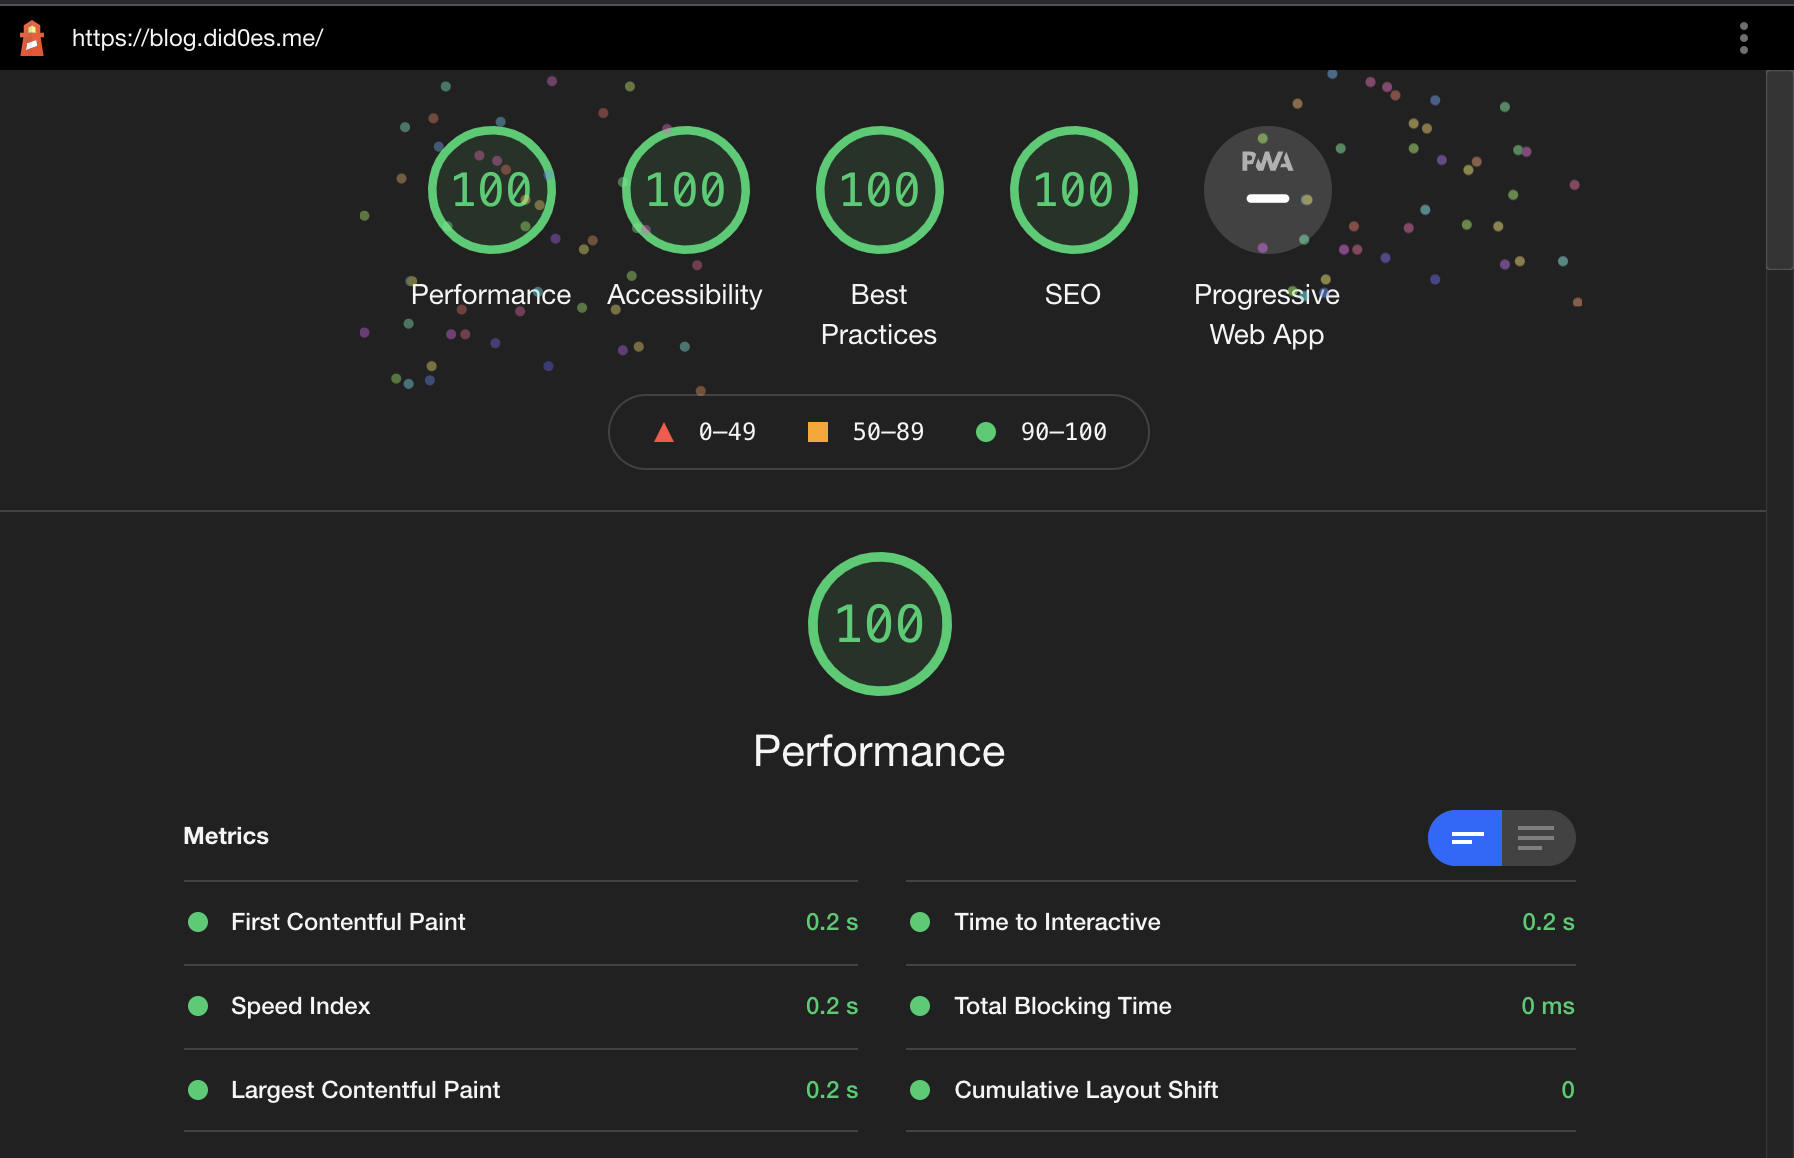Viewport: 1794px width, 1158px height.
Task: Expand the Largest Contentful Paint metric
Action: (x=365, y=1090)
